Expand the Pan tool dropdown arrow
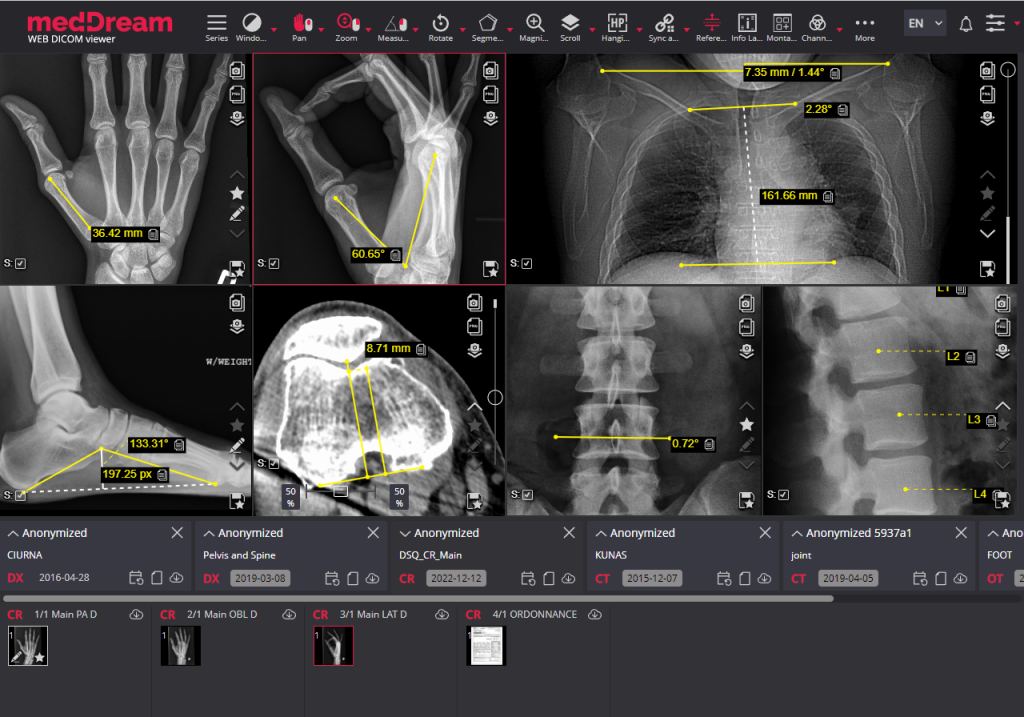The height and width of the screenshot is (717, 1024). pos(321,30)
